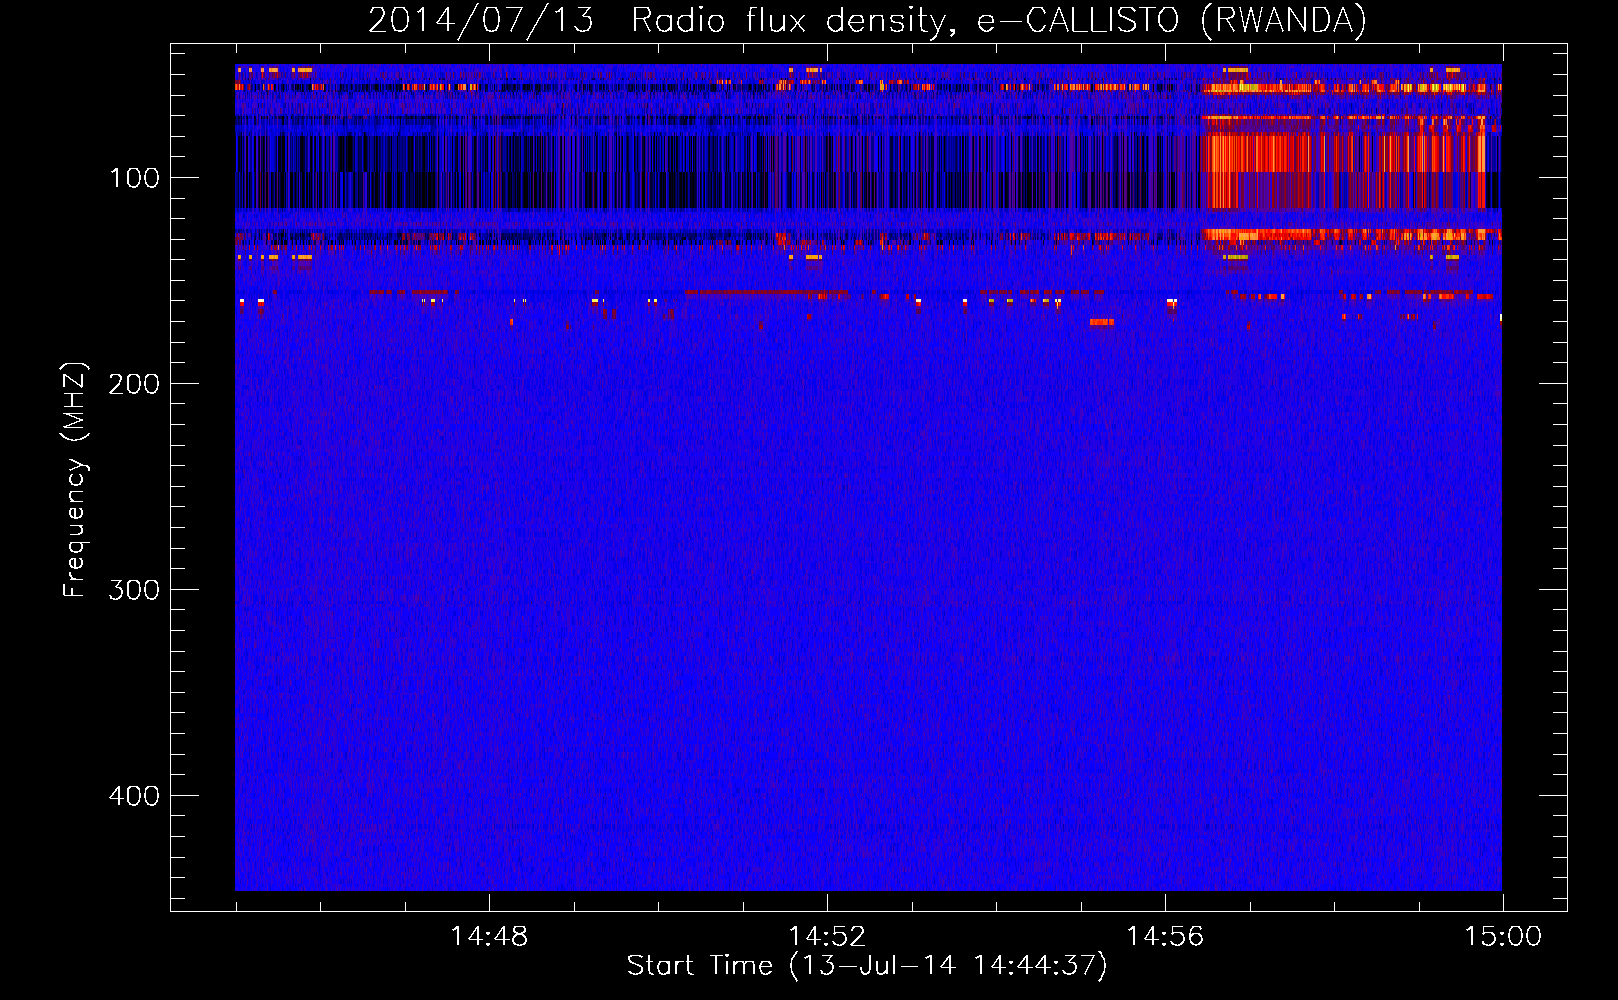
Task: Click the 14:52 time tick label
Action: point(827,936)
